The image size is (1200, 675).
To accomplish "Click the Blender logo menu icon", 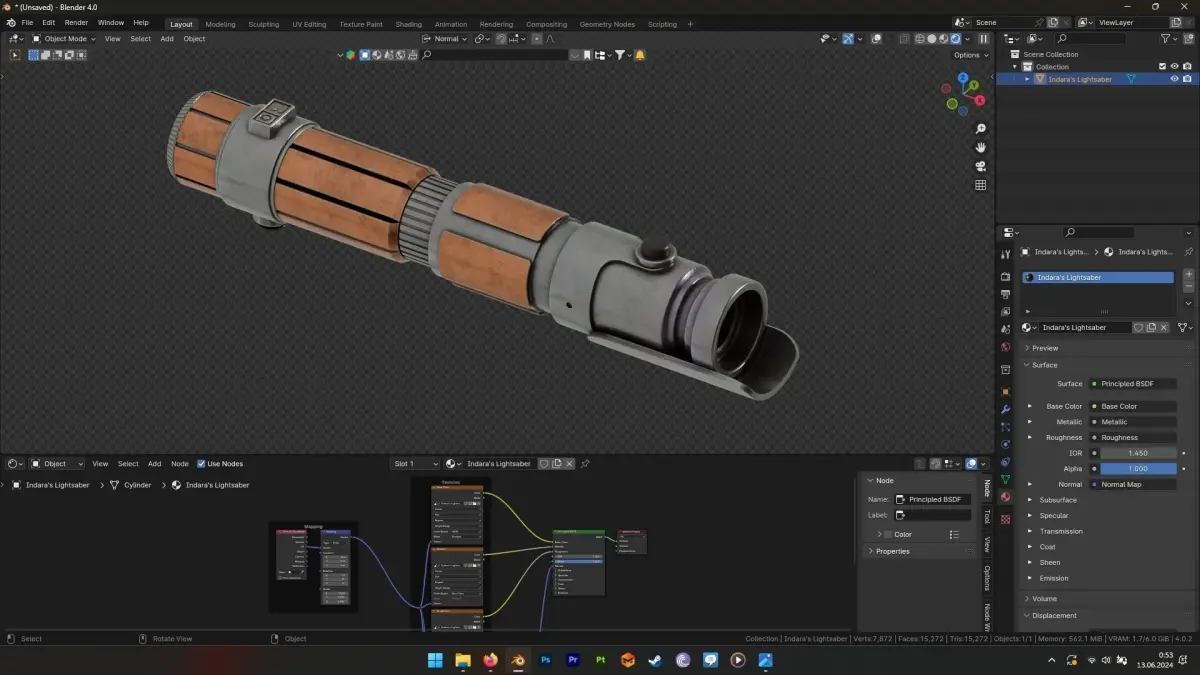I will (11, 22).
